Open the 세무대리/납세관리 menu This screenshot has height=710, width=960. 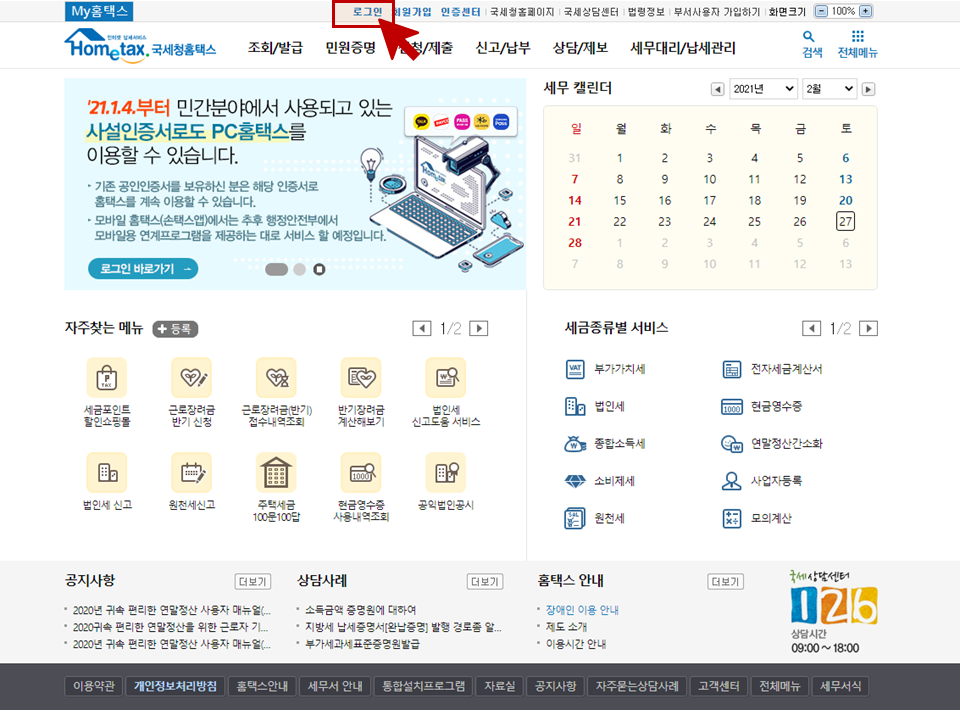(683, 48)
